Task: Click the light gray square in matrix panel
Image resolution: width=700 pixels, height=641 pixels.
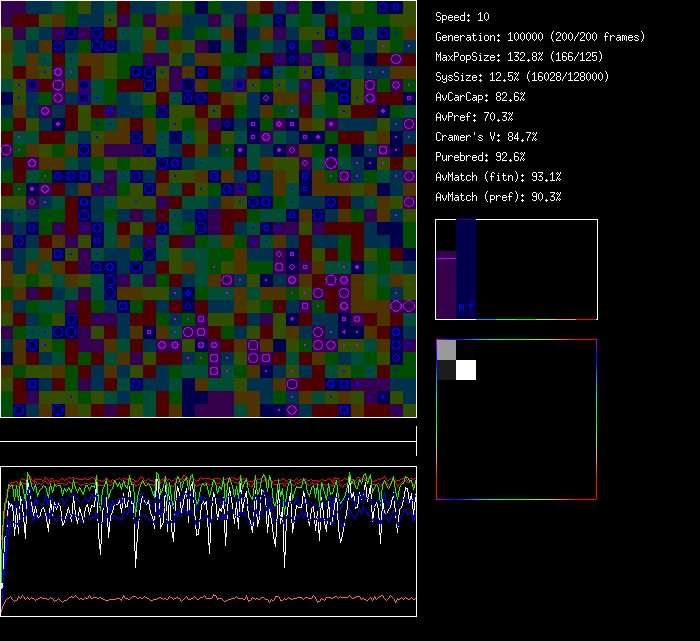Action: (x=446, y=350)
